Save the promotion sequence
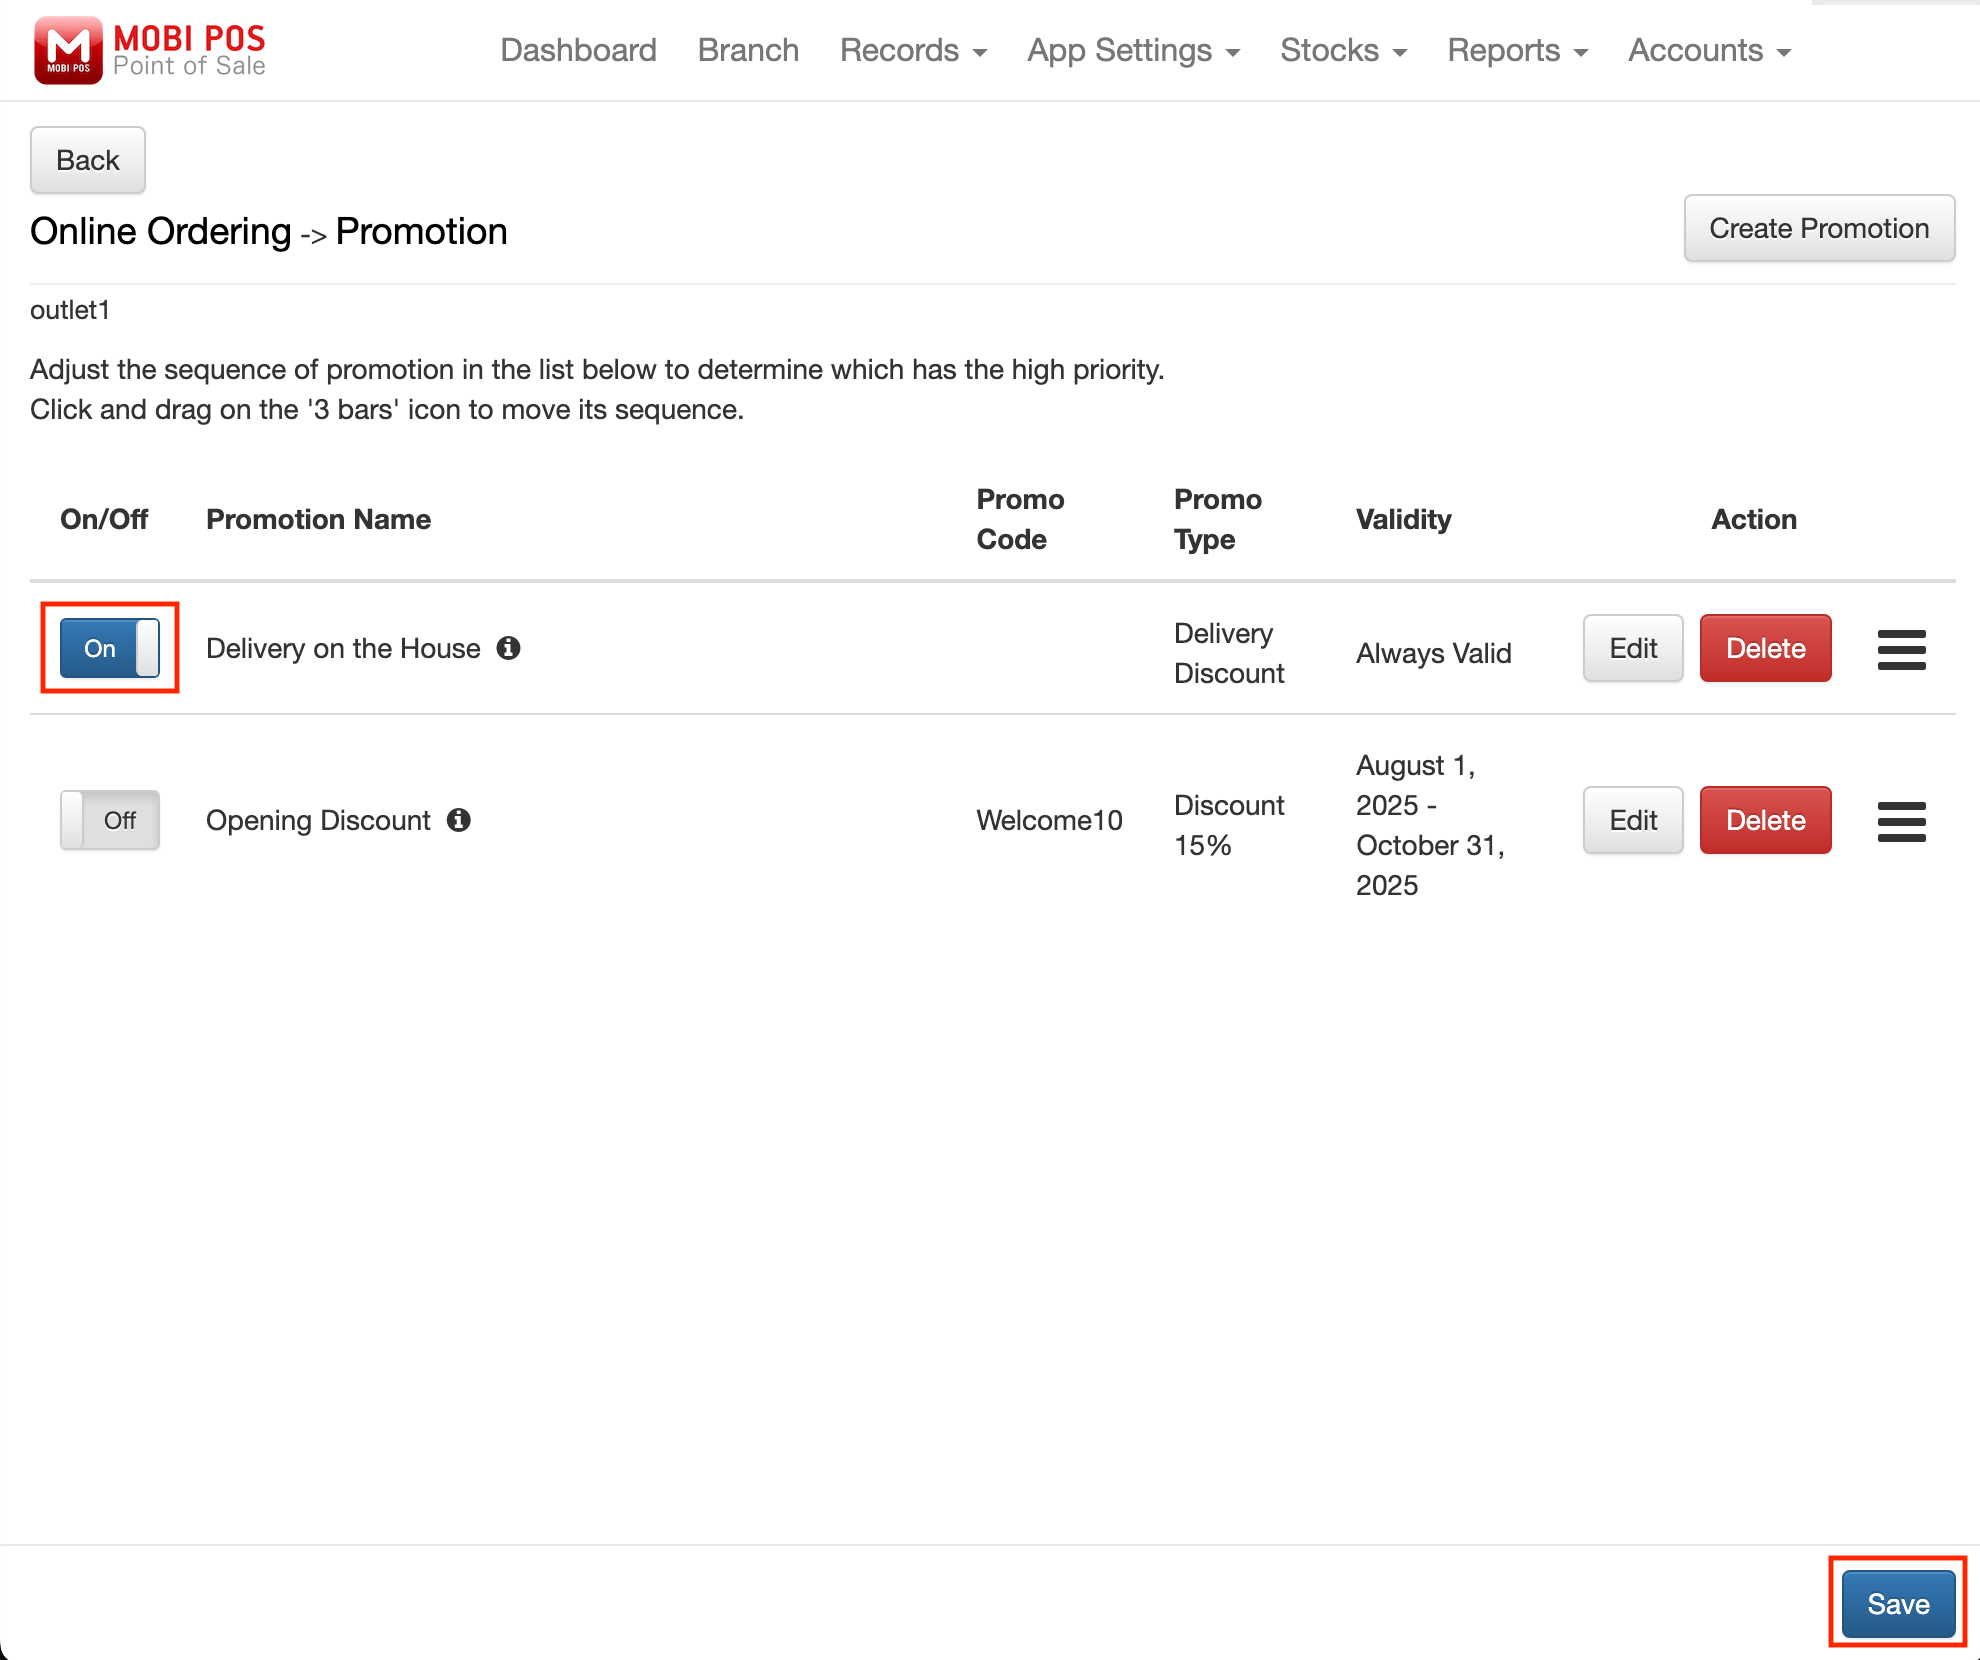The width and height of the screenshot is (1980, 1660). [1898, 1604]
